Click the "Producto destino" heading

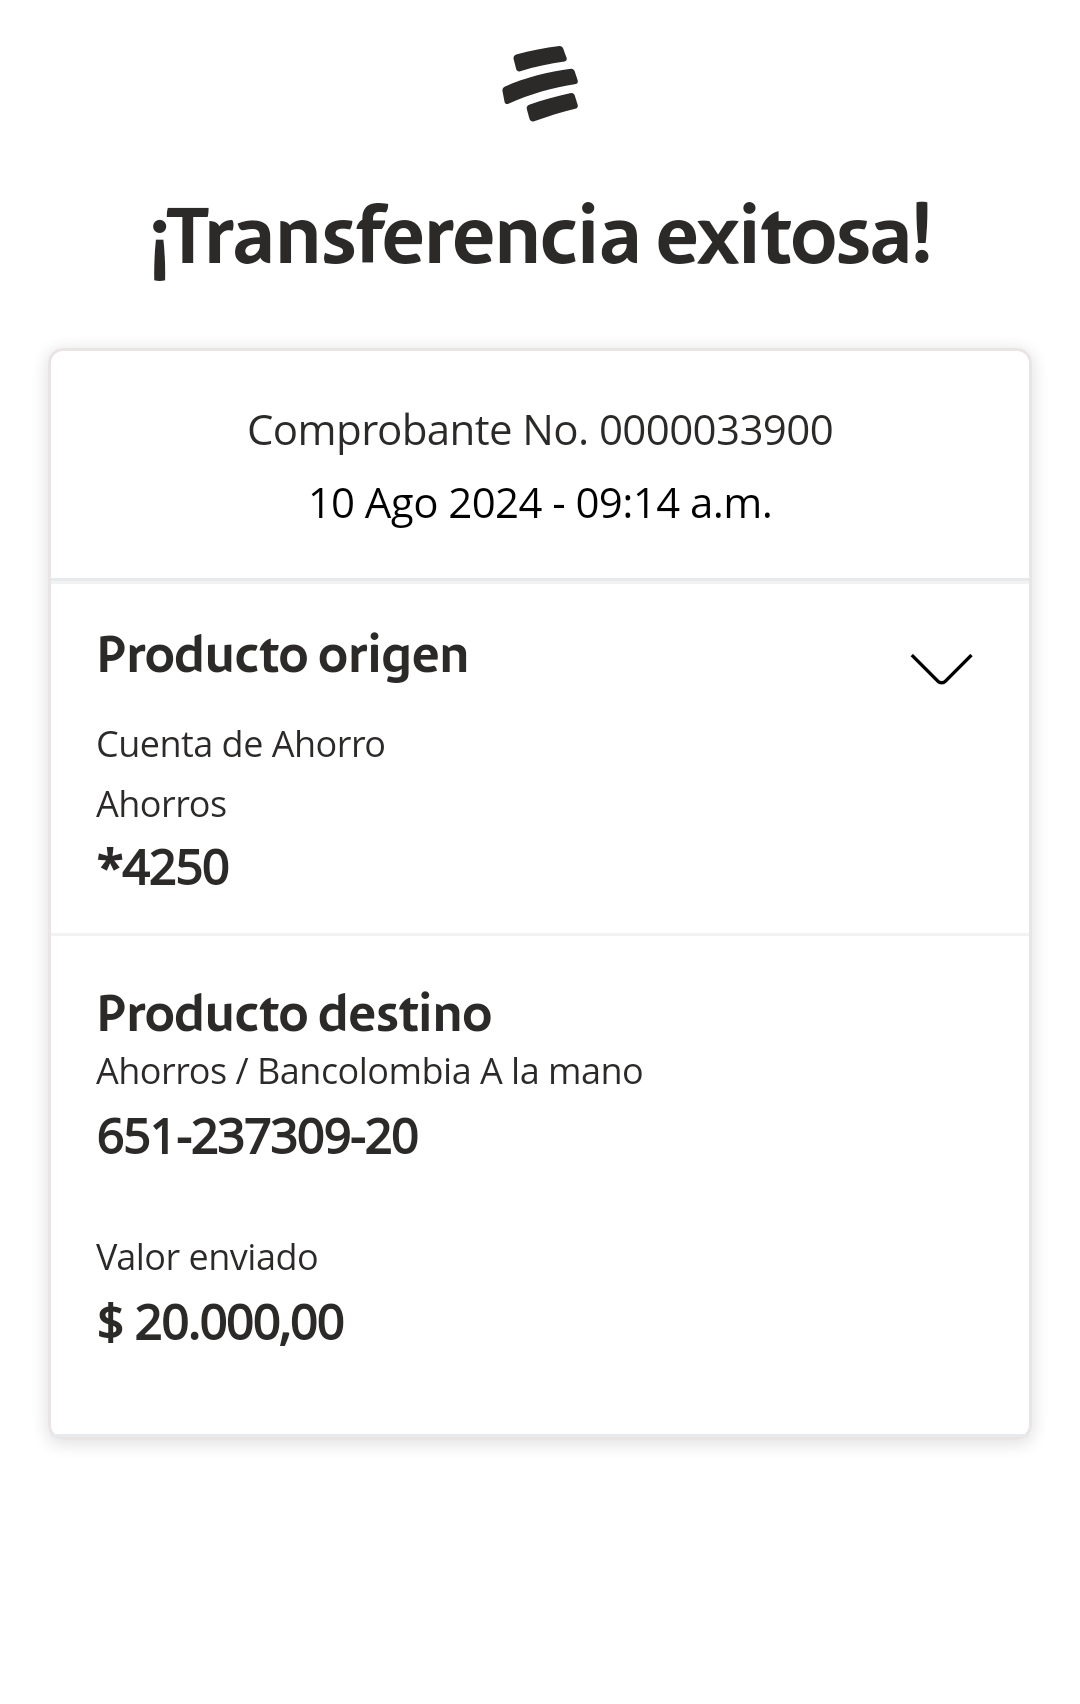(294, 1014)
